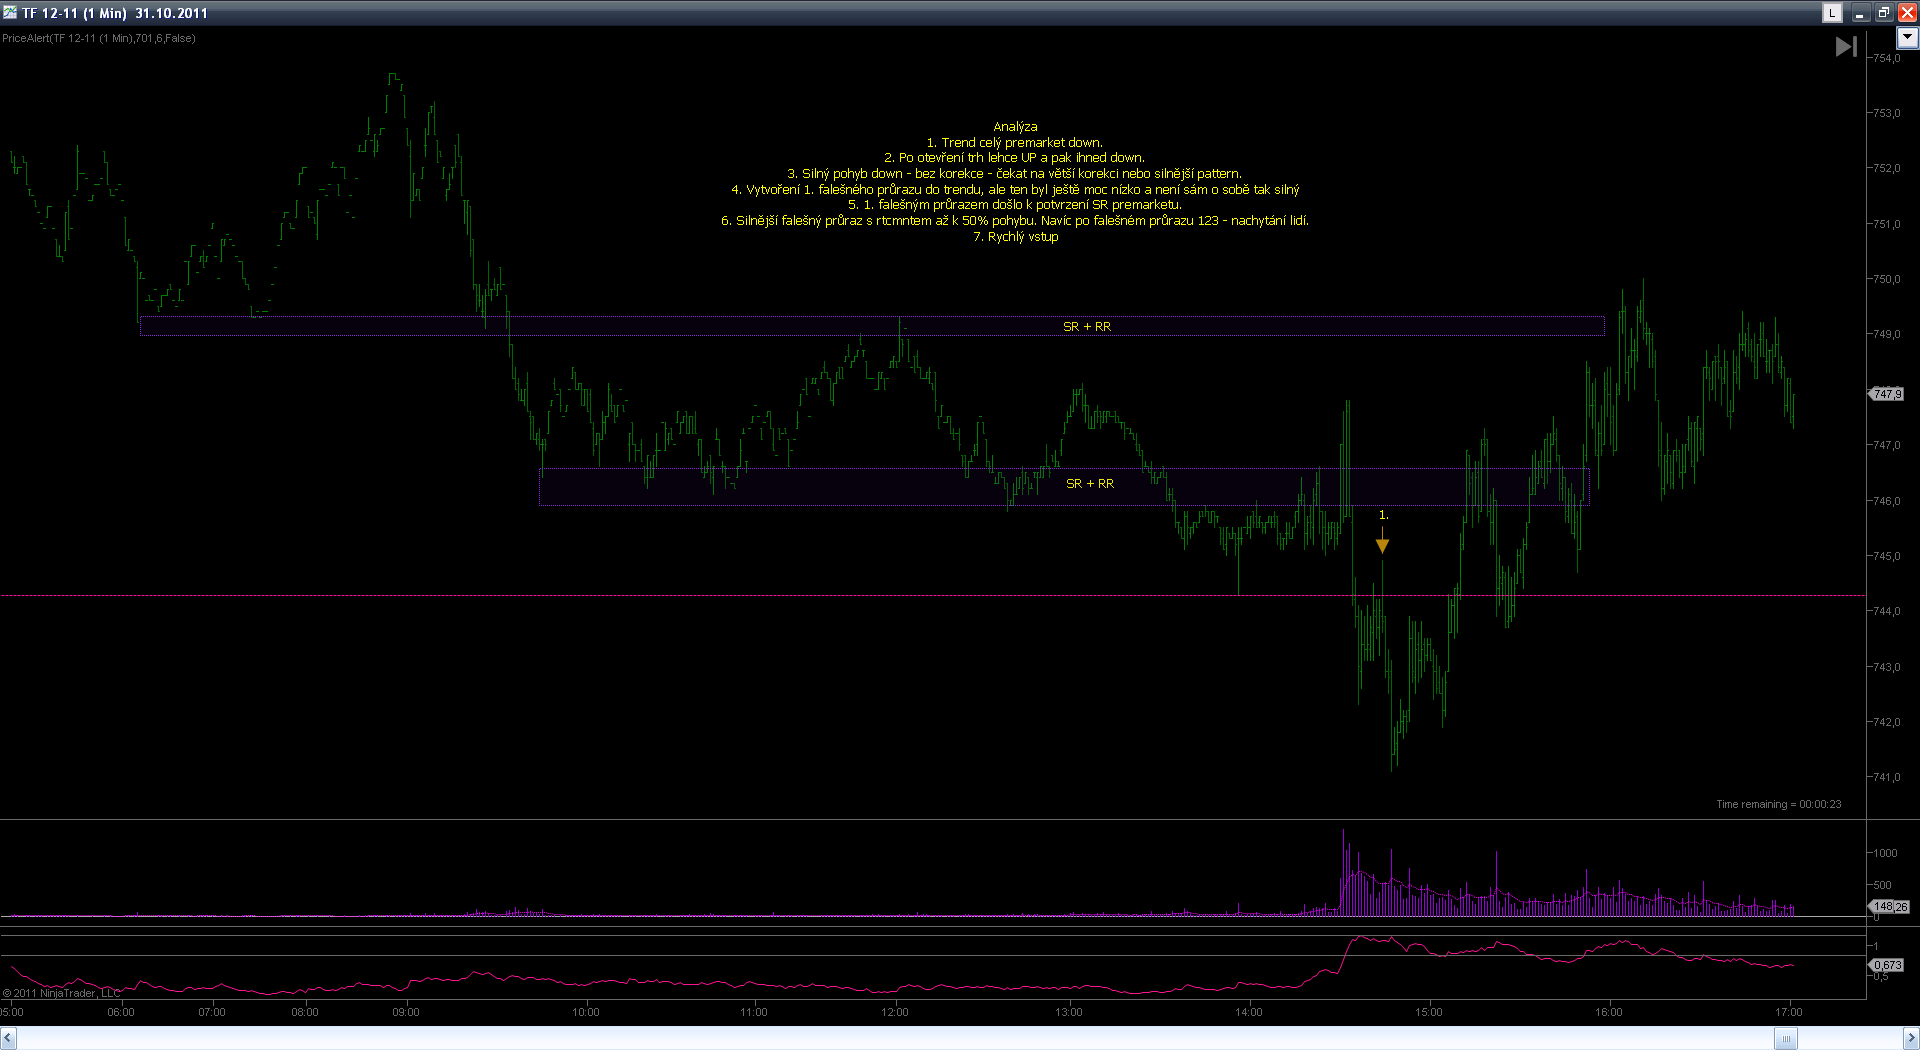Click the 'Time remaining = 00:00:23' text

point(1779,804)
